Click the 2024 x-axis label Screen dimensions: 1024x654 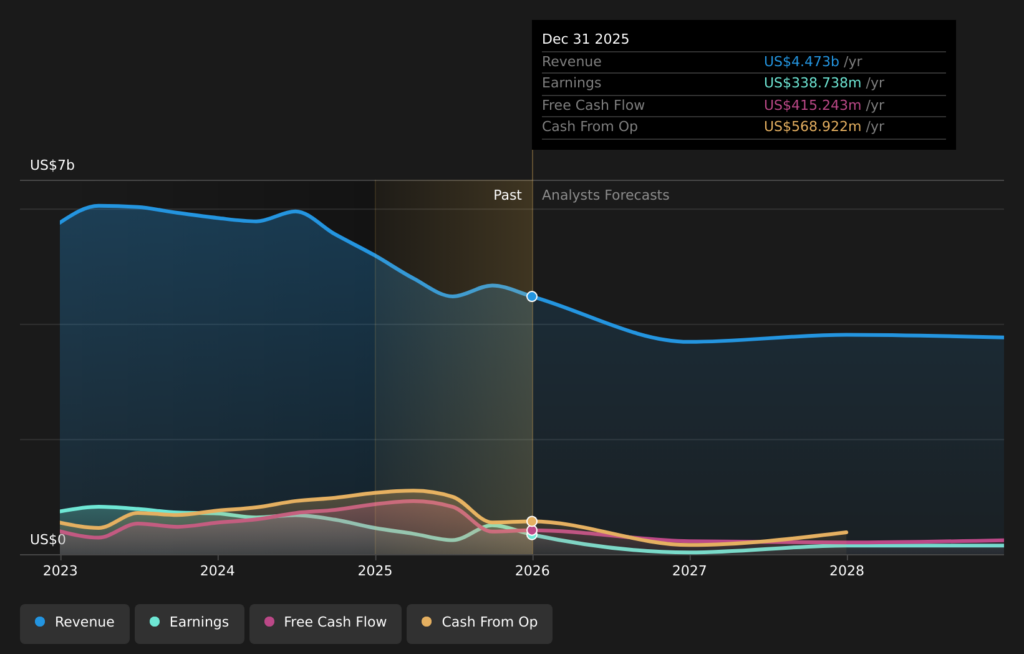[x=217, y=571]
